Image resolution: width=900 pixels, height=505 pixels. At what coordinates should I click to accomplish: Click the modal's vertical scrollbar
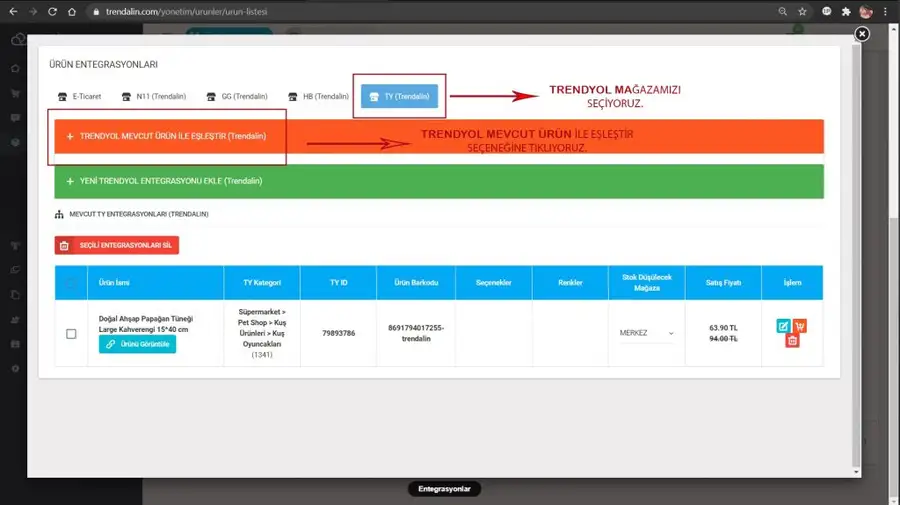coord(856,255)
